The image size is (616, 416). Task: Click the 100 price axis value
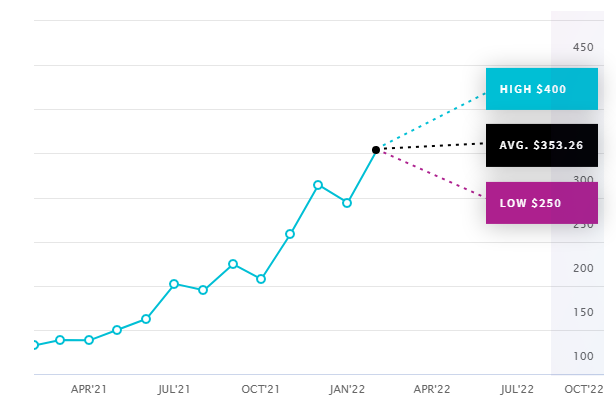[583, 356]
